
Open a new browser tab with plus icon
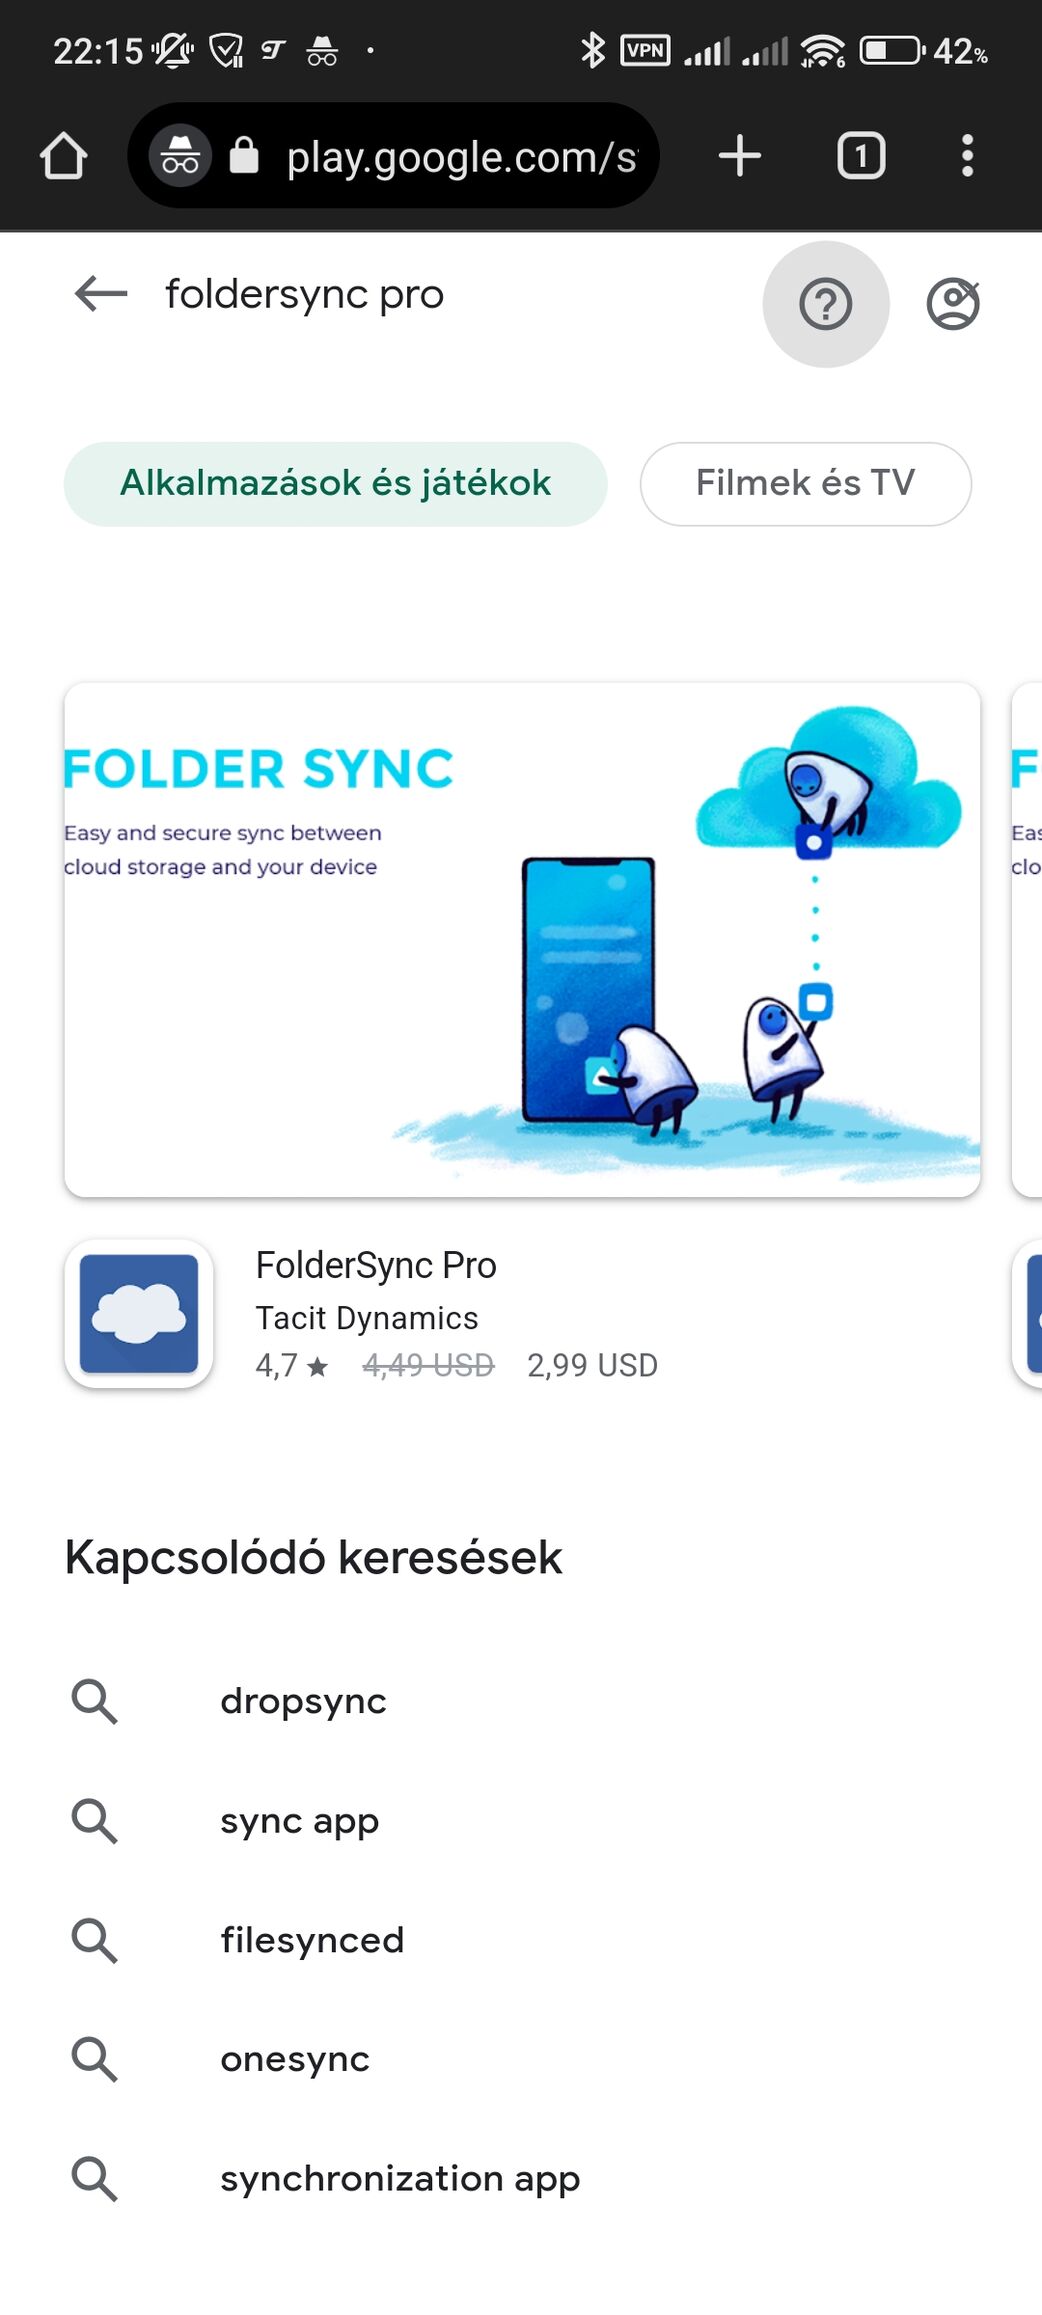pyautogui.click(x=740, y=156)
